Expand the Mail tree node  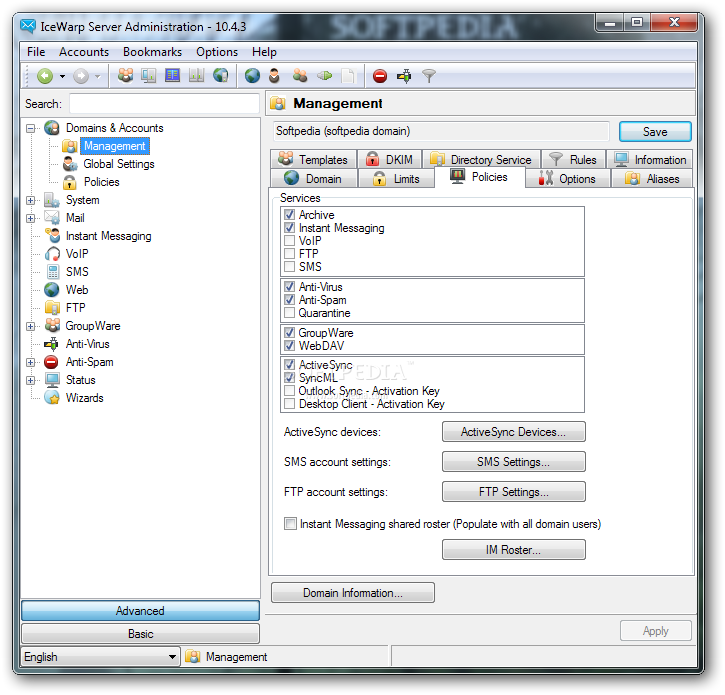31,218
